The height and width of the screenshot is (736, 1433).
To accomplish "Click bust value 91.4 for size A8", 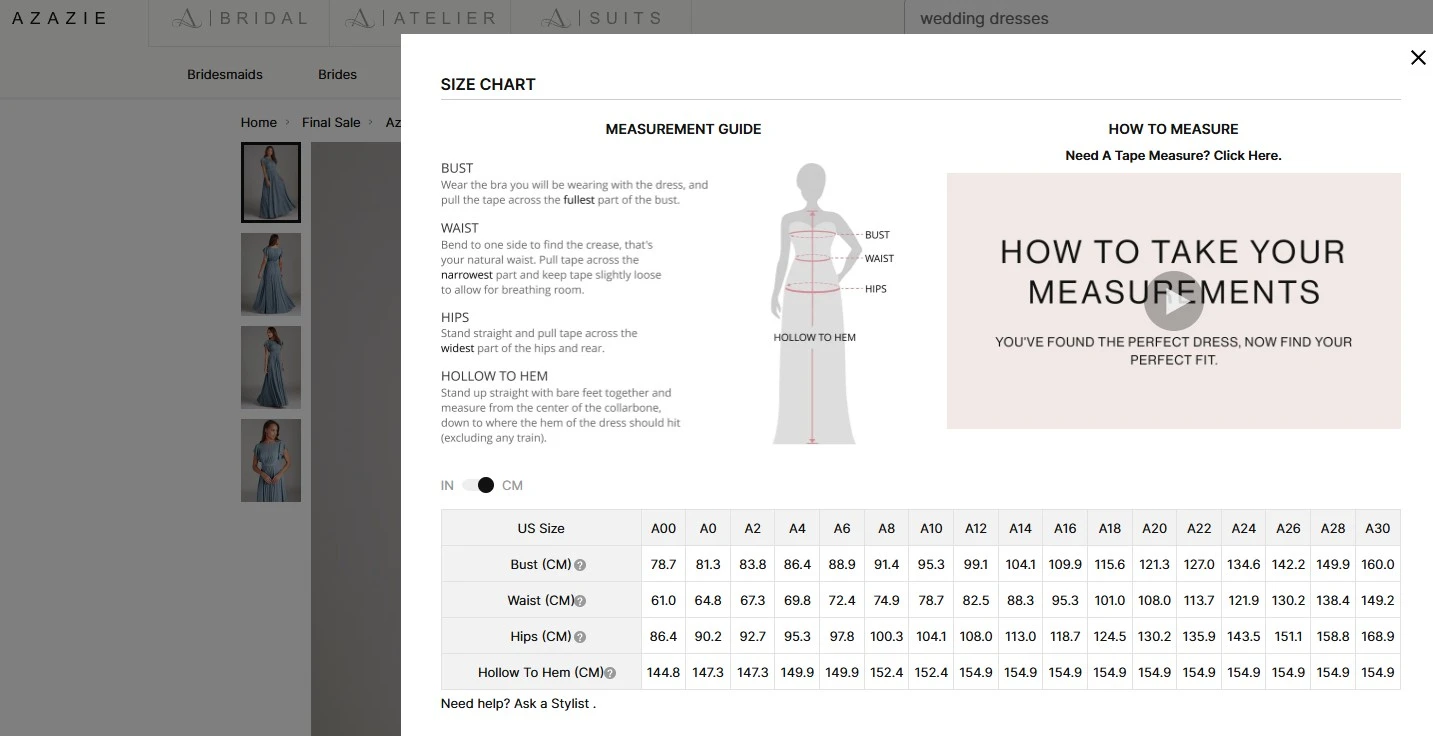I will (887, 564).
